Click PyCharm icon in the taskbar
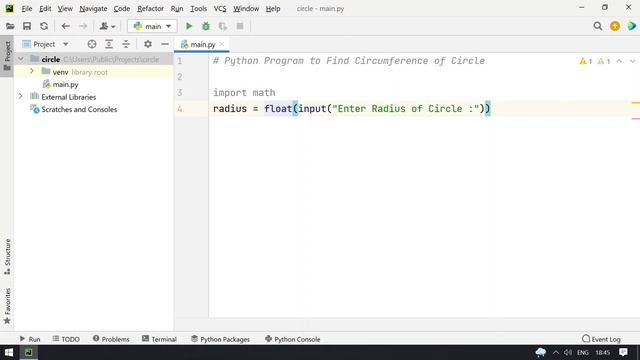640x360 pixels. pyautogui.click(x=29, y=352)
